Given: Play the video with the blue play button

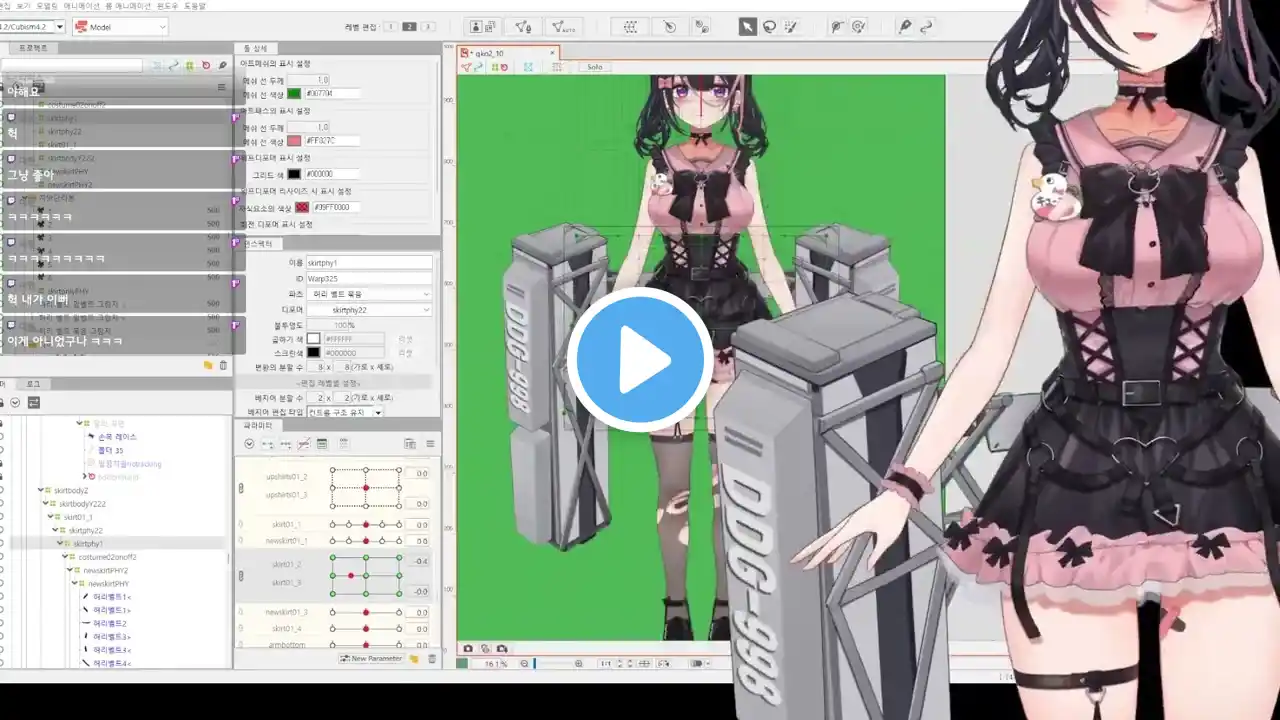Looking at the screenshot, I should click(639, 360).
